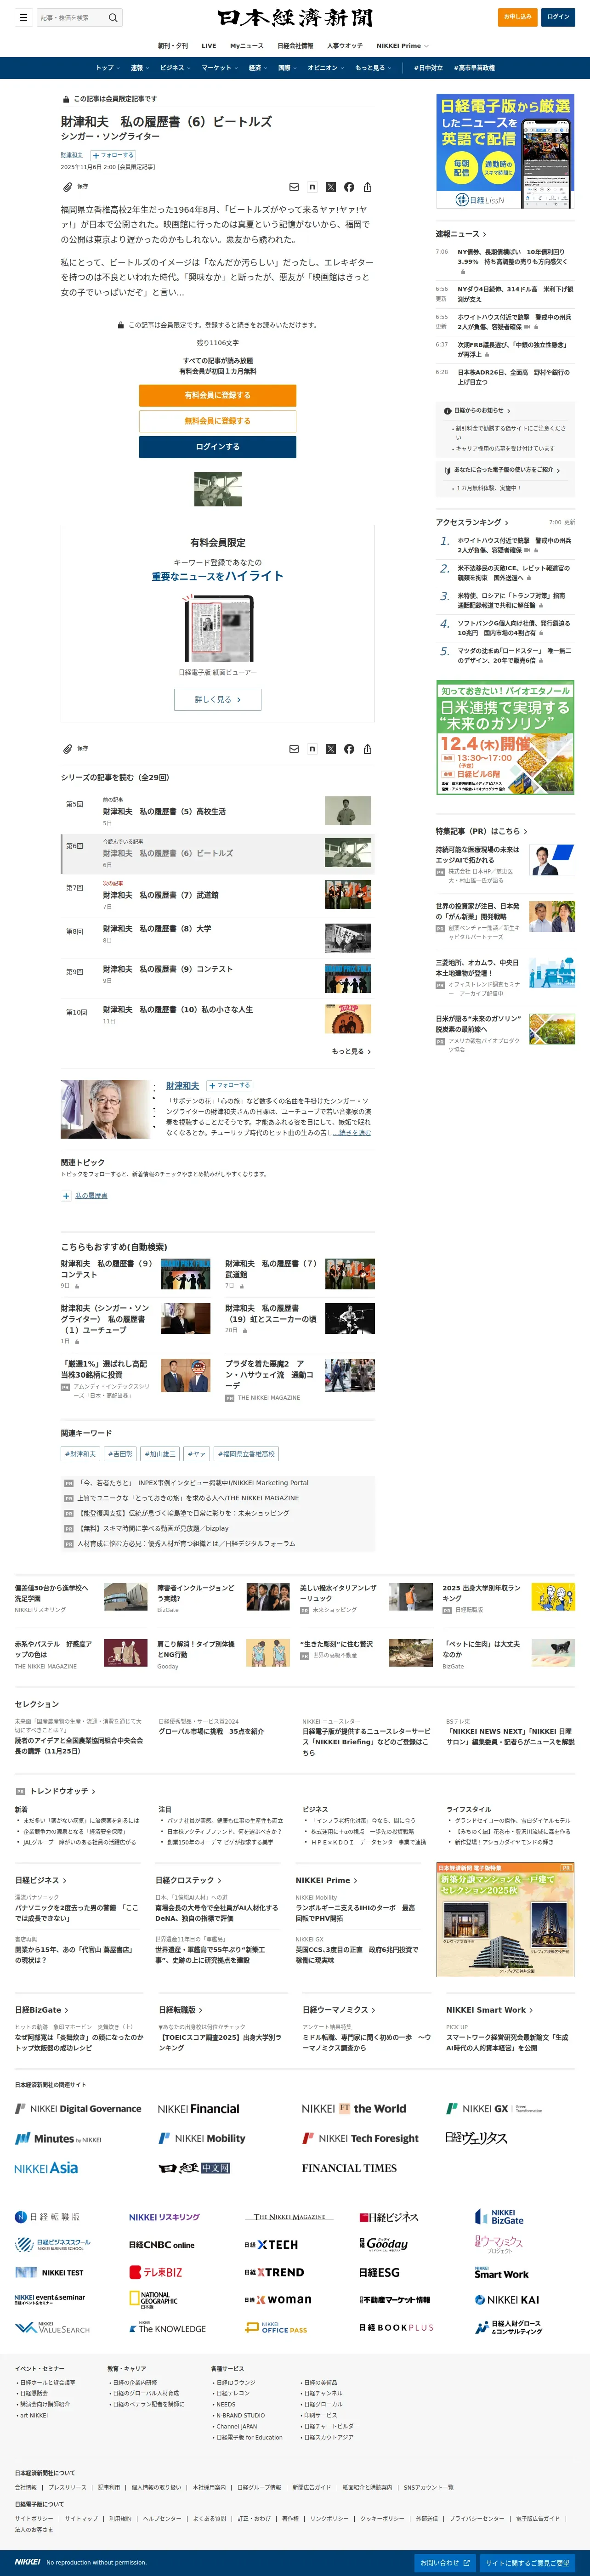X icon above the series list
Image resolution: width=590 pixels, height=2576 pixels.
331,749
